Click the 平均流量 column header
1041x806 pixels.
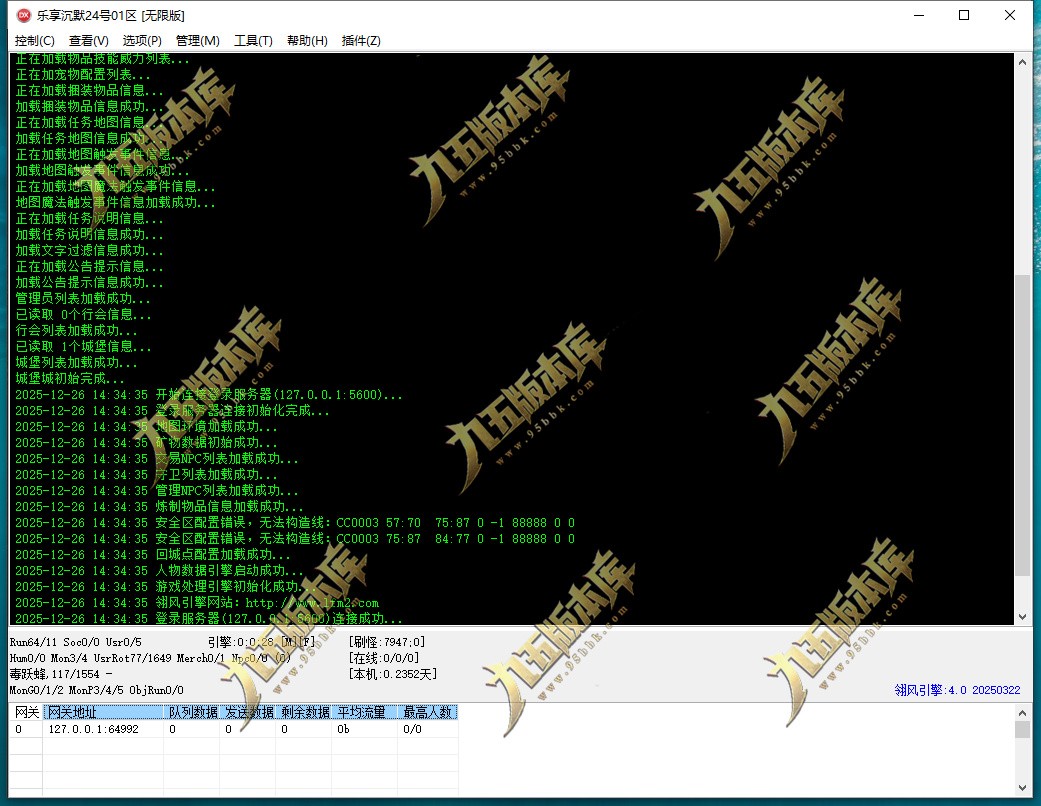(x=364, y=712)
